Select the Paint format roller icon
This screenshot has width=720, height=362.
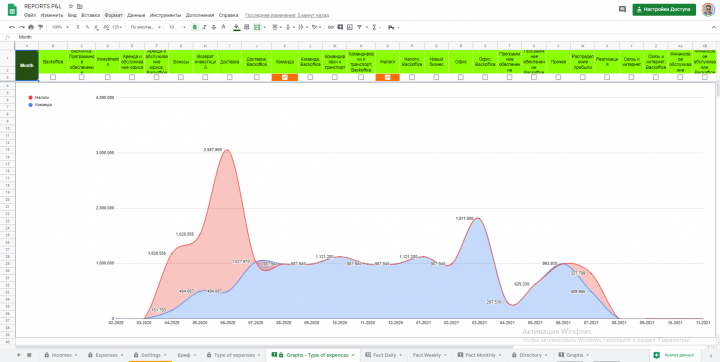tap(40, 28)
